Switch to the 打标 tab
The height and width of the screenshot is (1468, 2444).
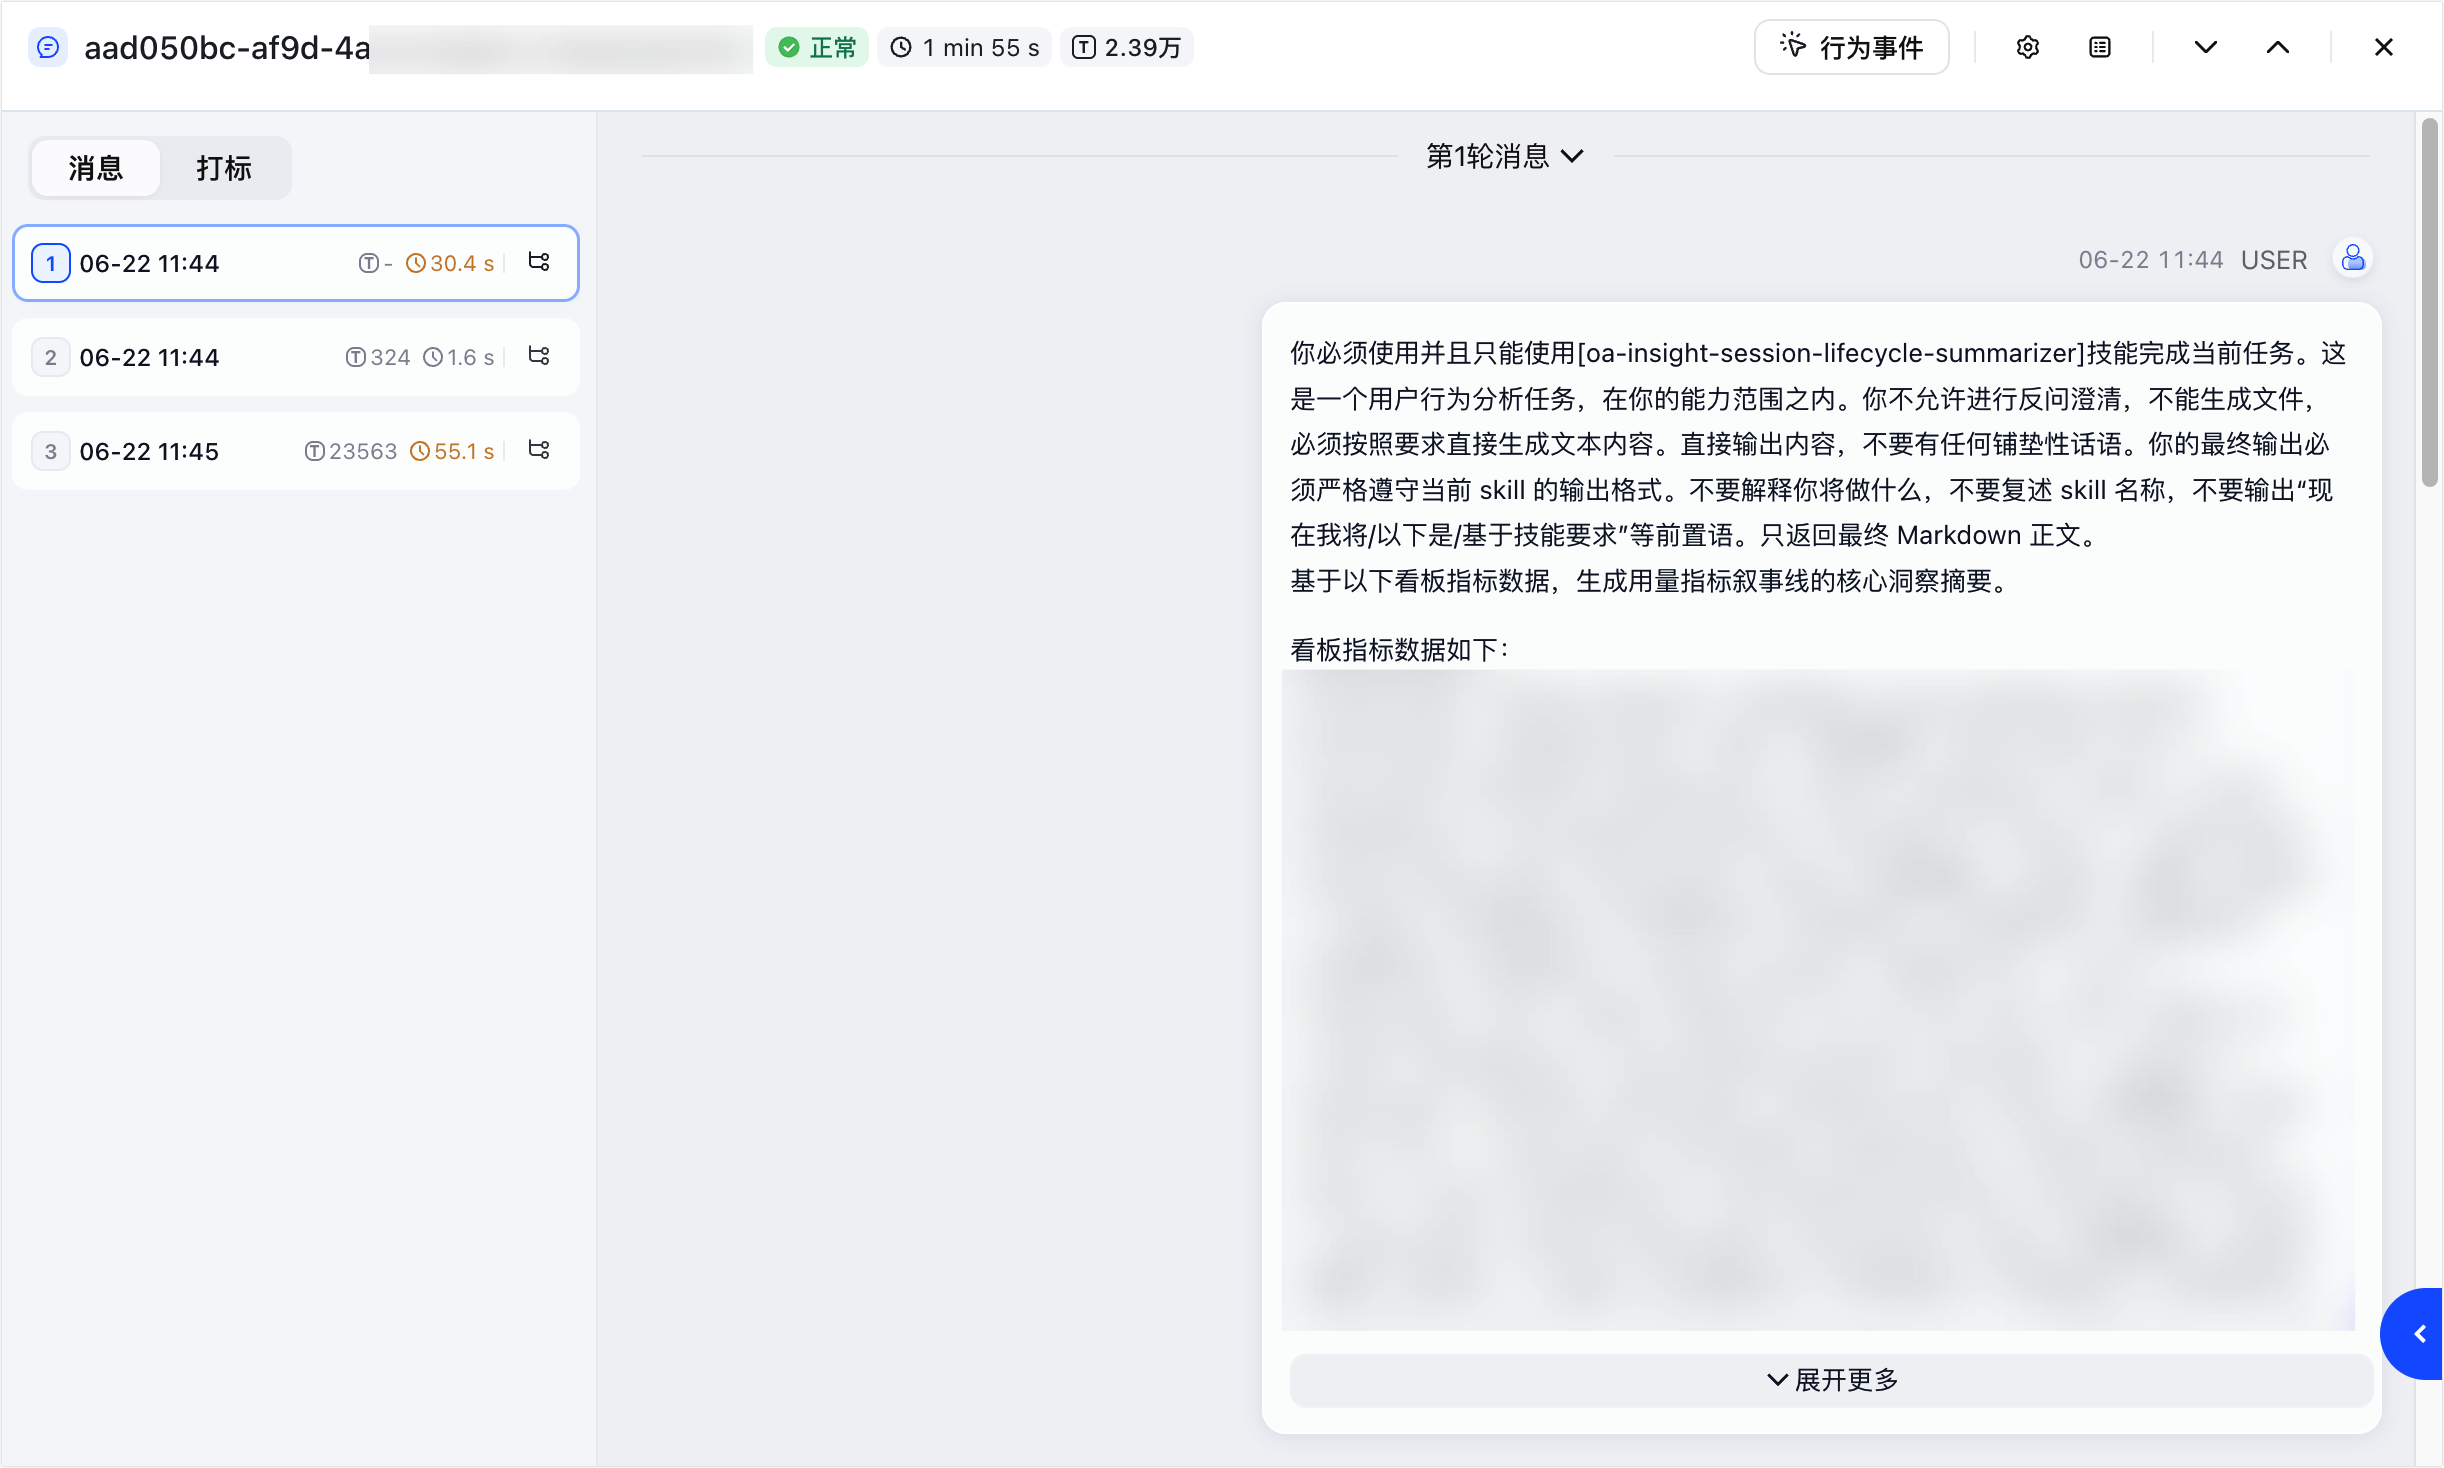(224, 168)
